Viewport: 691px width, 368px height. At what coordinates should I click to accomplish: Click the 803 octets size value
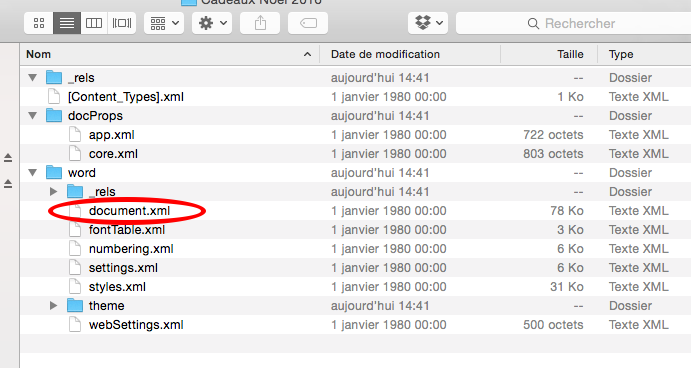(553, 153)
